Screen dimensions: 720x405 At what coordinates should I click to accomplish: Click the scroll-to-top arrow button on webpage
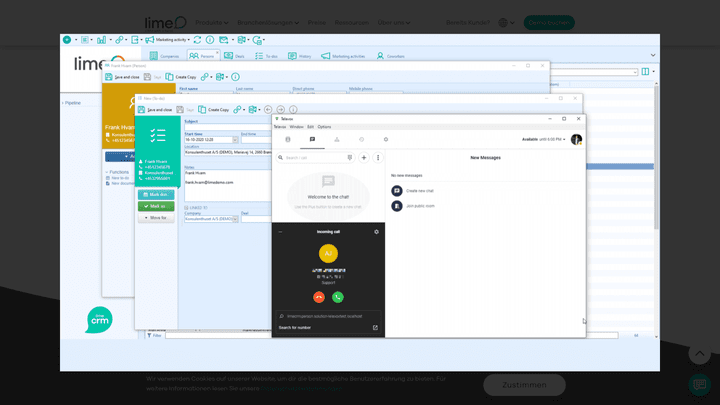[699, 354]
